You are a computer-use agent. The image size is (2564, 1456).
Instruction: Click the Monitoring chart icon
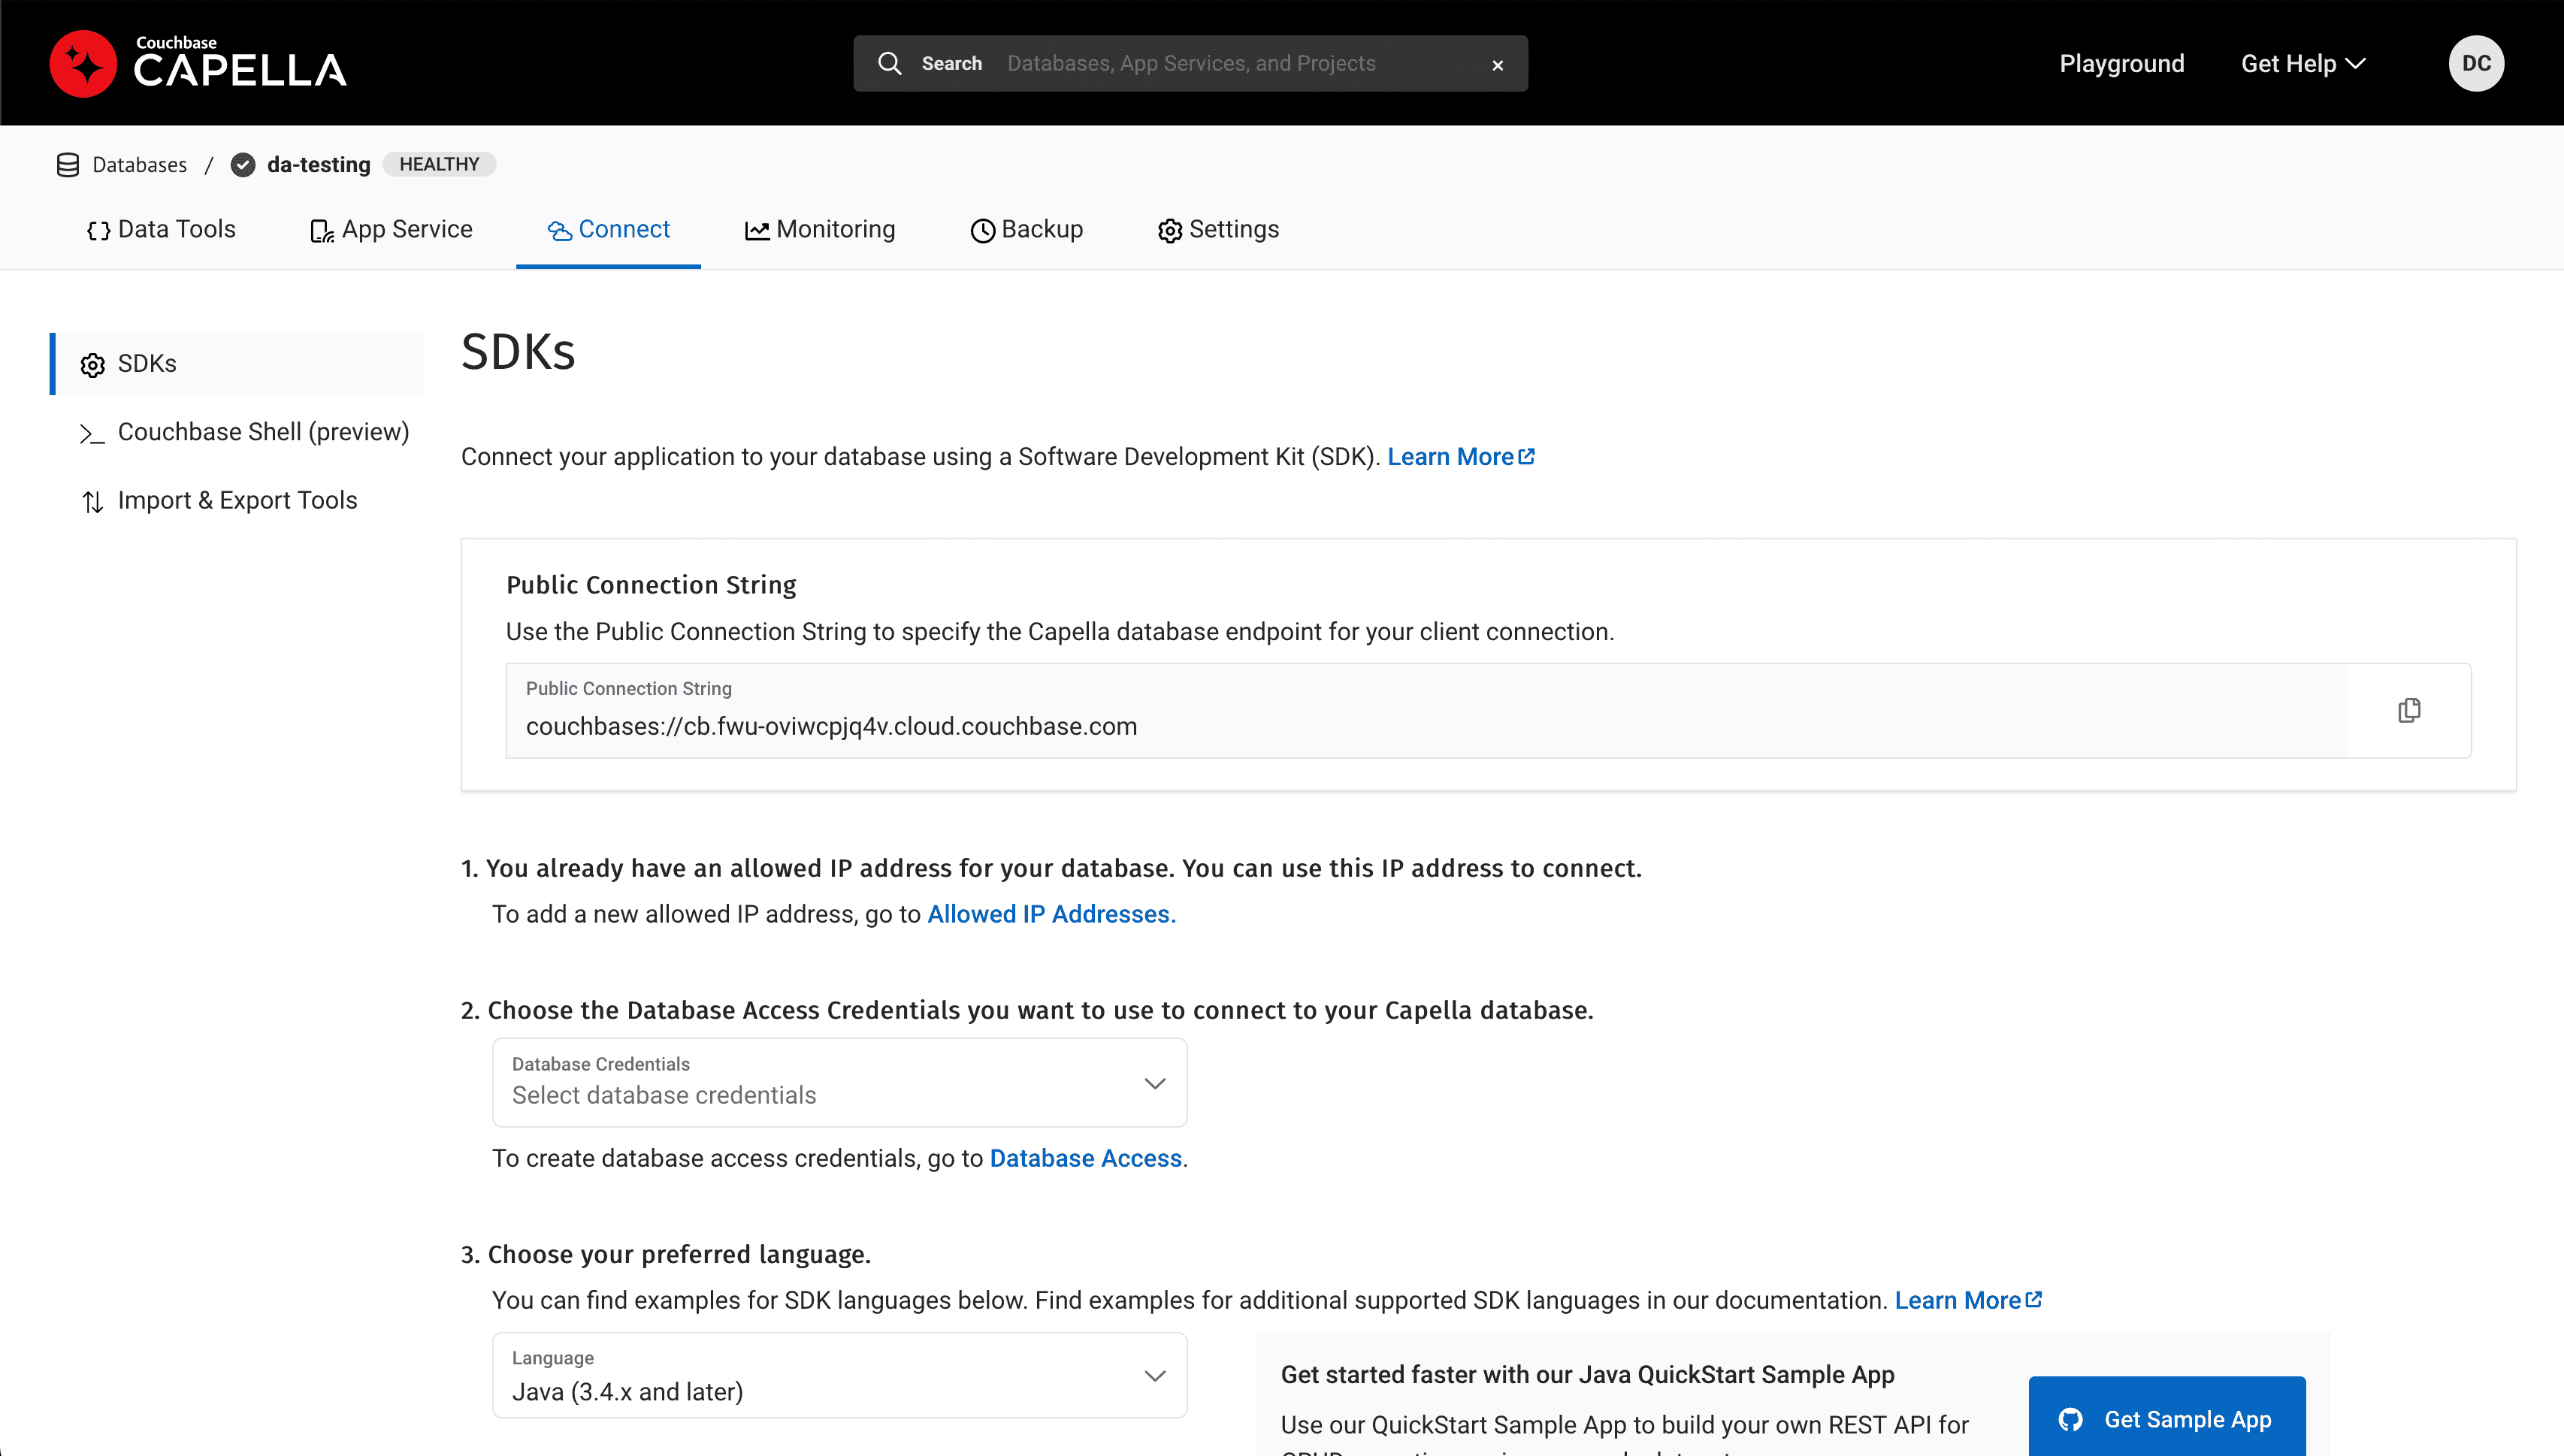pyautogui.click(x=757, y=231)
